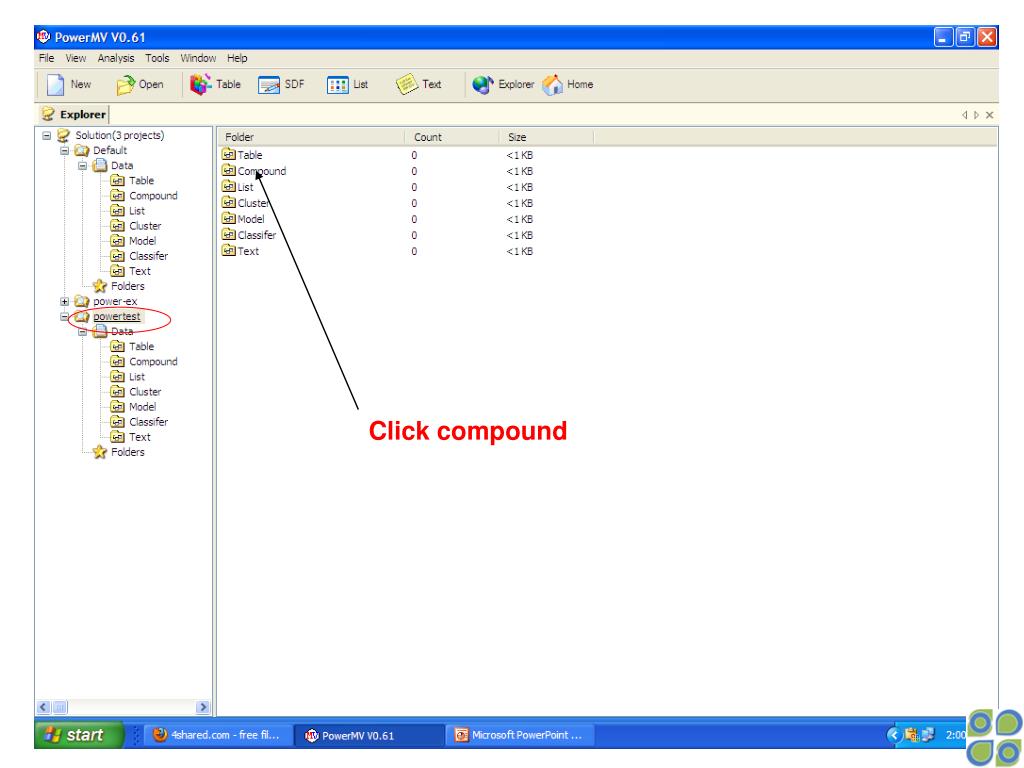Select Compound under powertest Data
The height and width of the screenshot is (768, 1024).
153,362
